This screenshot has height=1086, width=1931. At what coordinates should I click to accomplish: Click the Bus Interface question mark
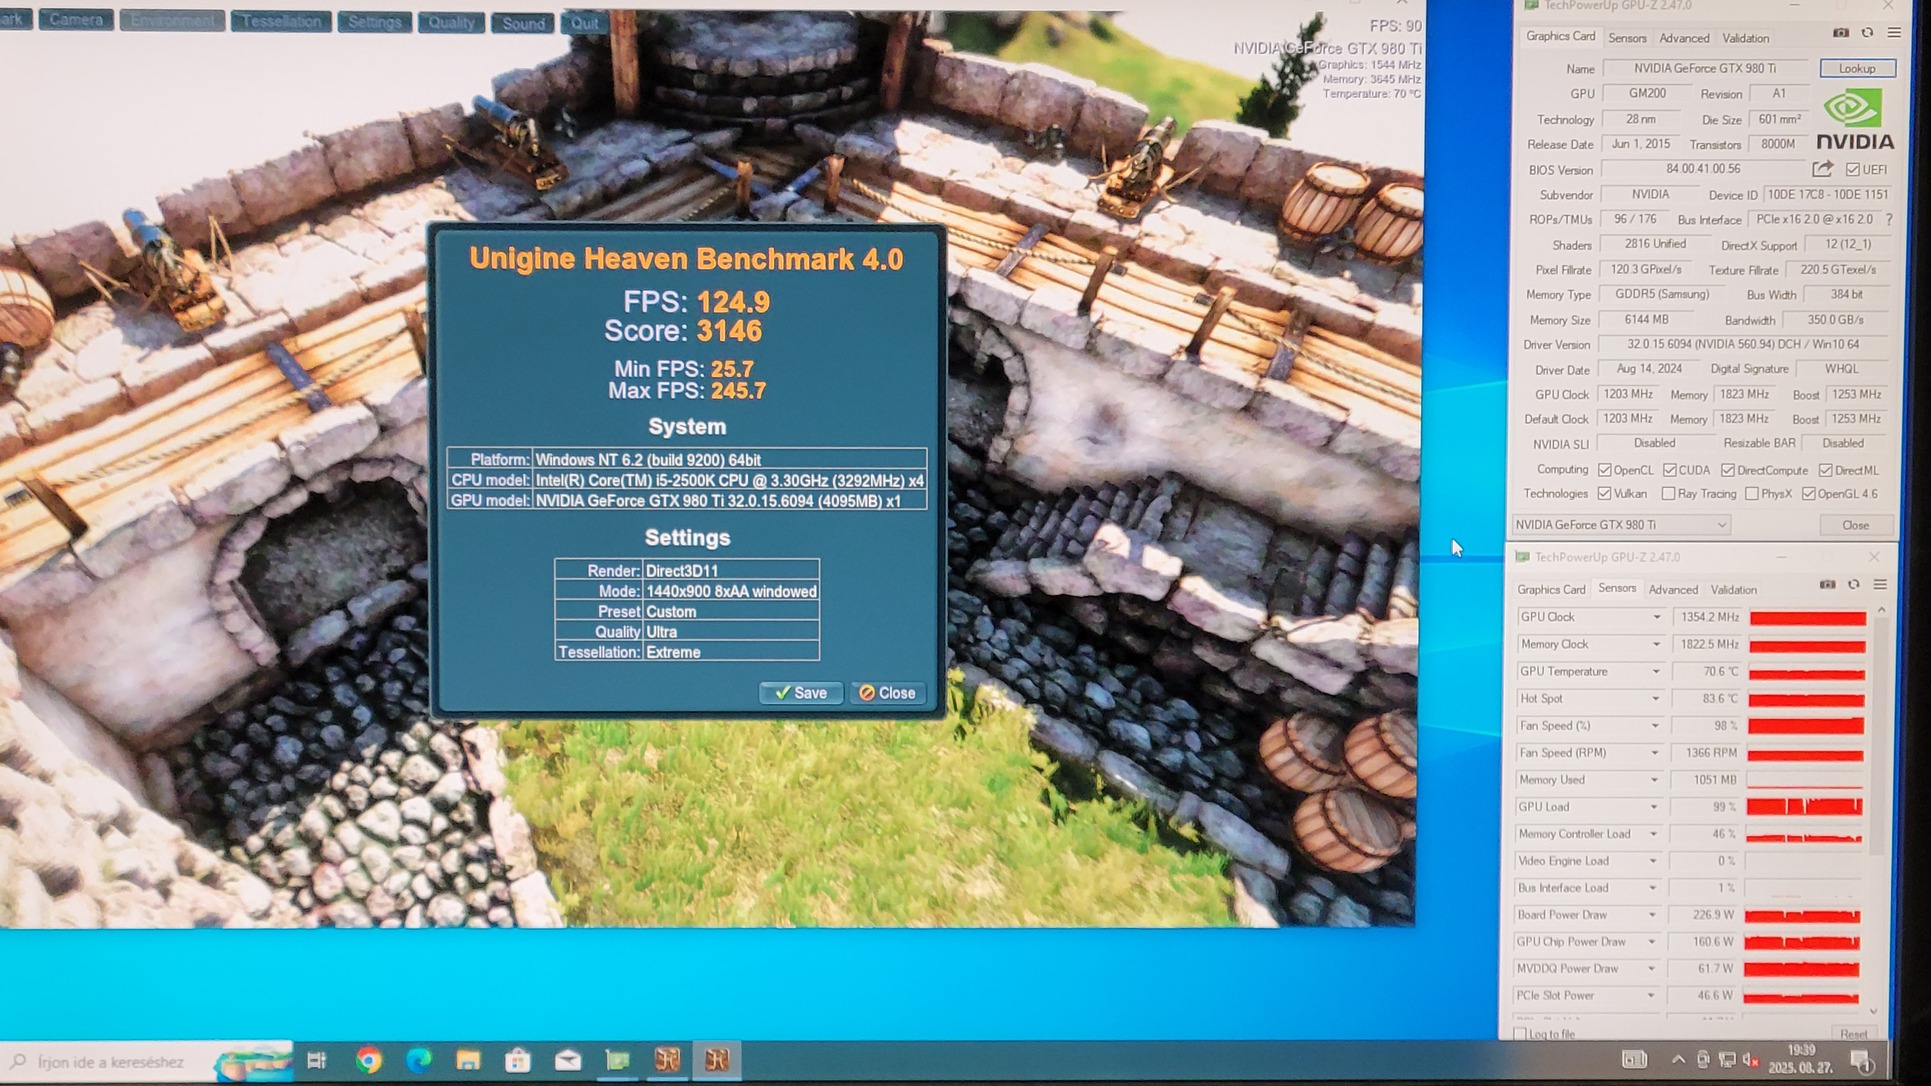(1888, 219)
